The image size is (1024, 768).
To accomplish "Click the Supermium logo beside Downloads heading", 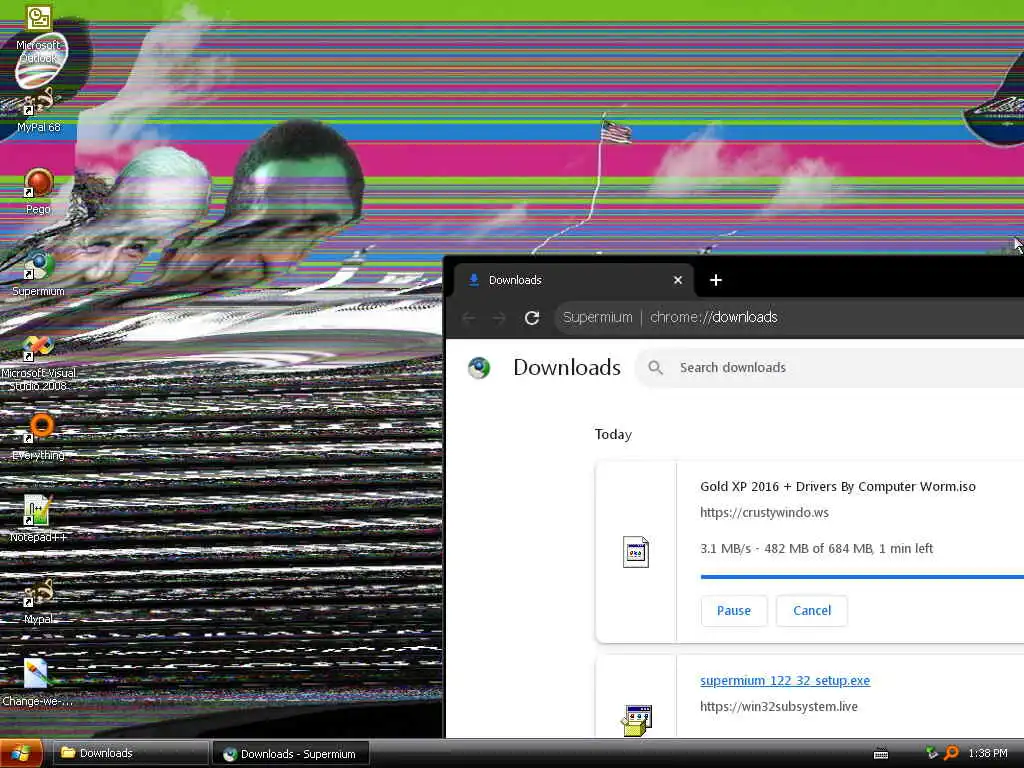I will coord(479,368).
